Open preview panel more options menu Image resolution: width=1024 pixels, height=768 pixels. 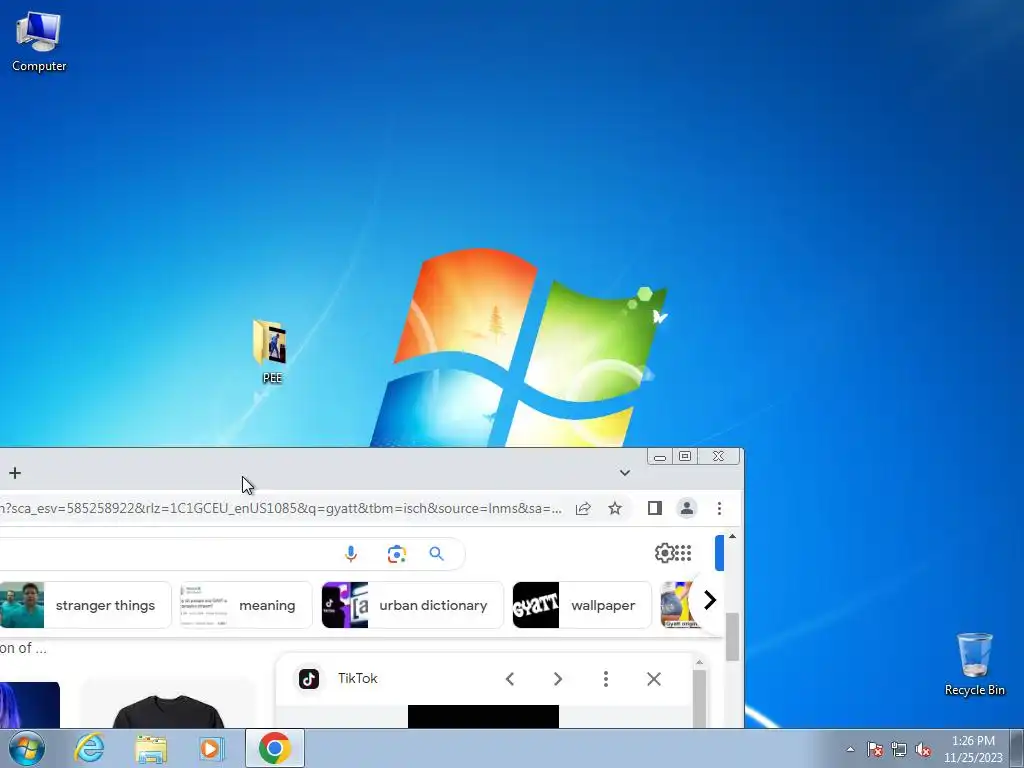click(x=605, y=679)
